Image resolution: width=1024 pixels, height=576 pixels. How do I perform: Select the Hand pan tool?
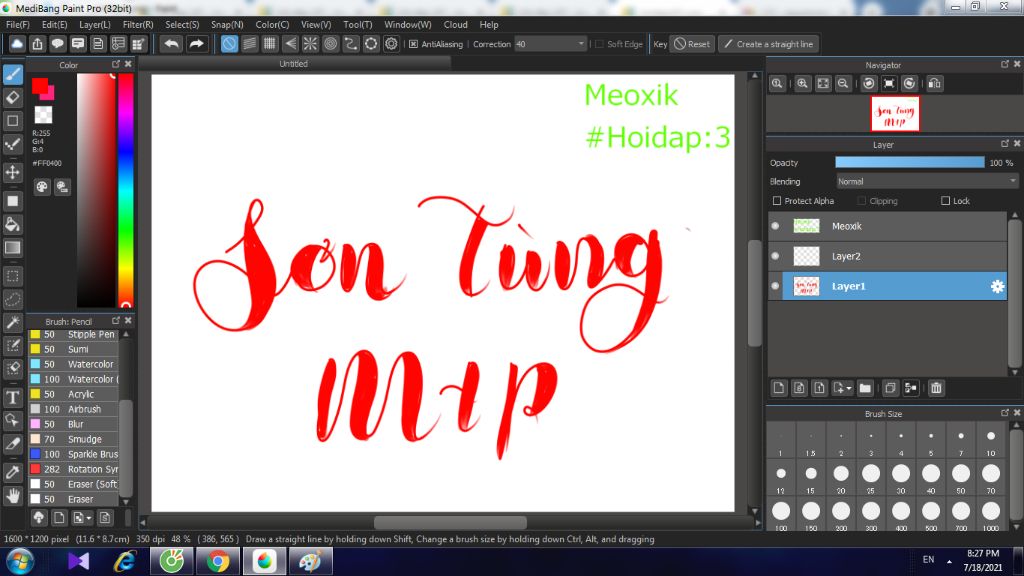[x=12, y=496]
